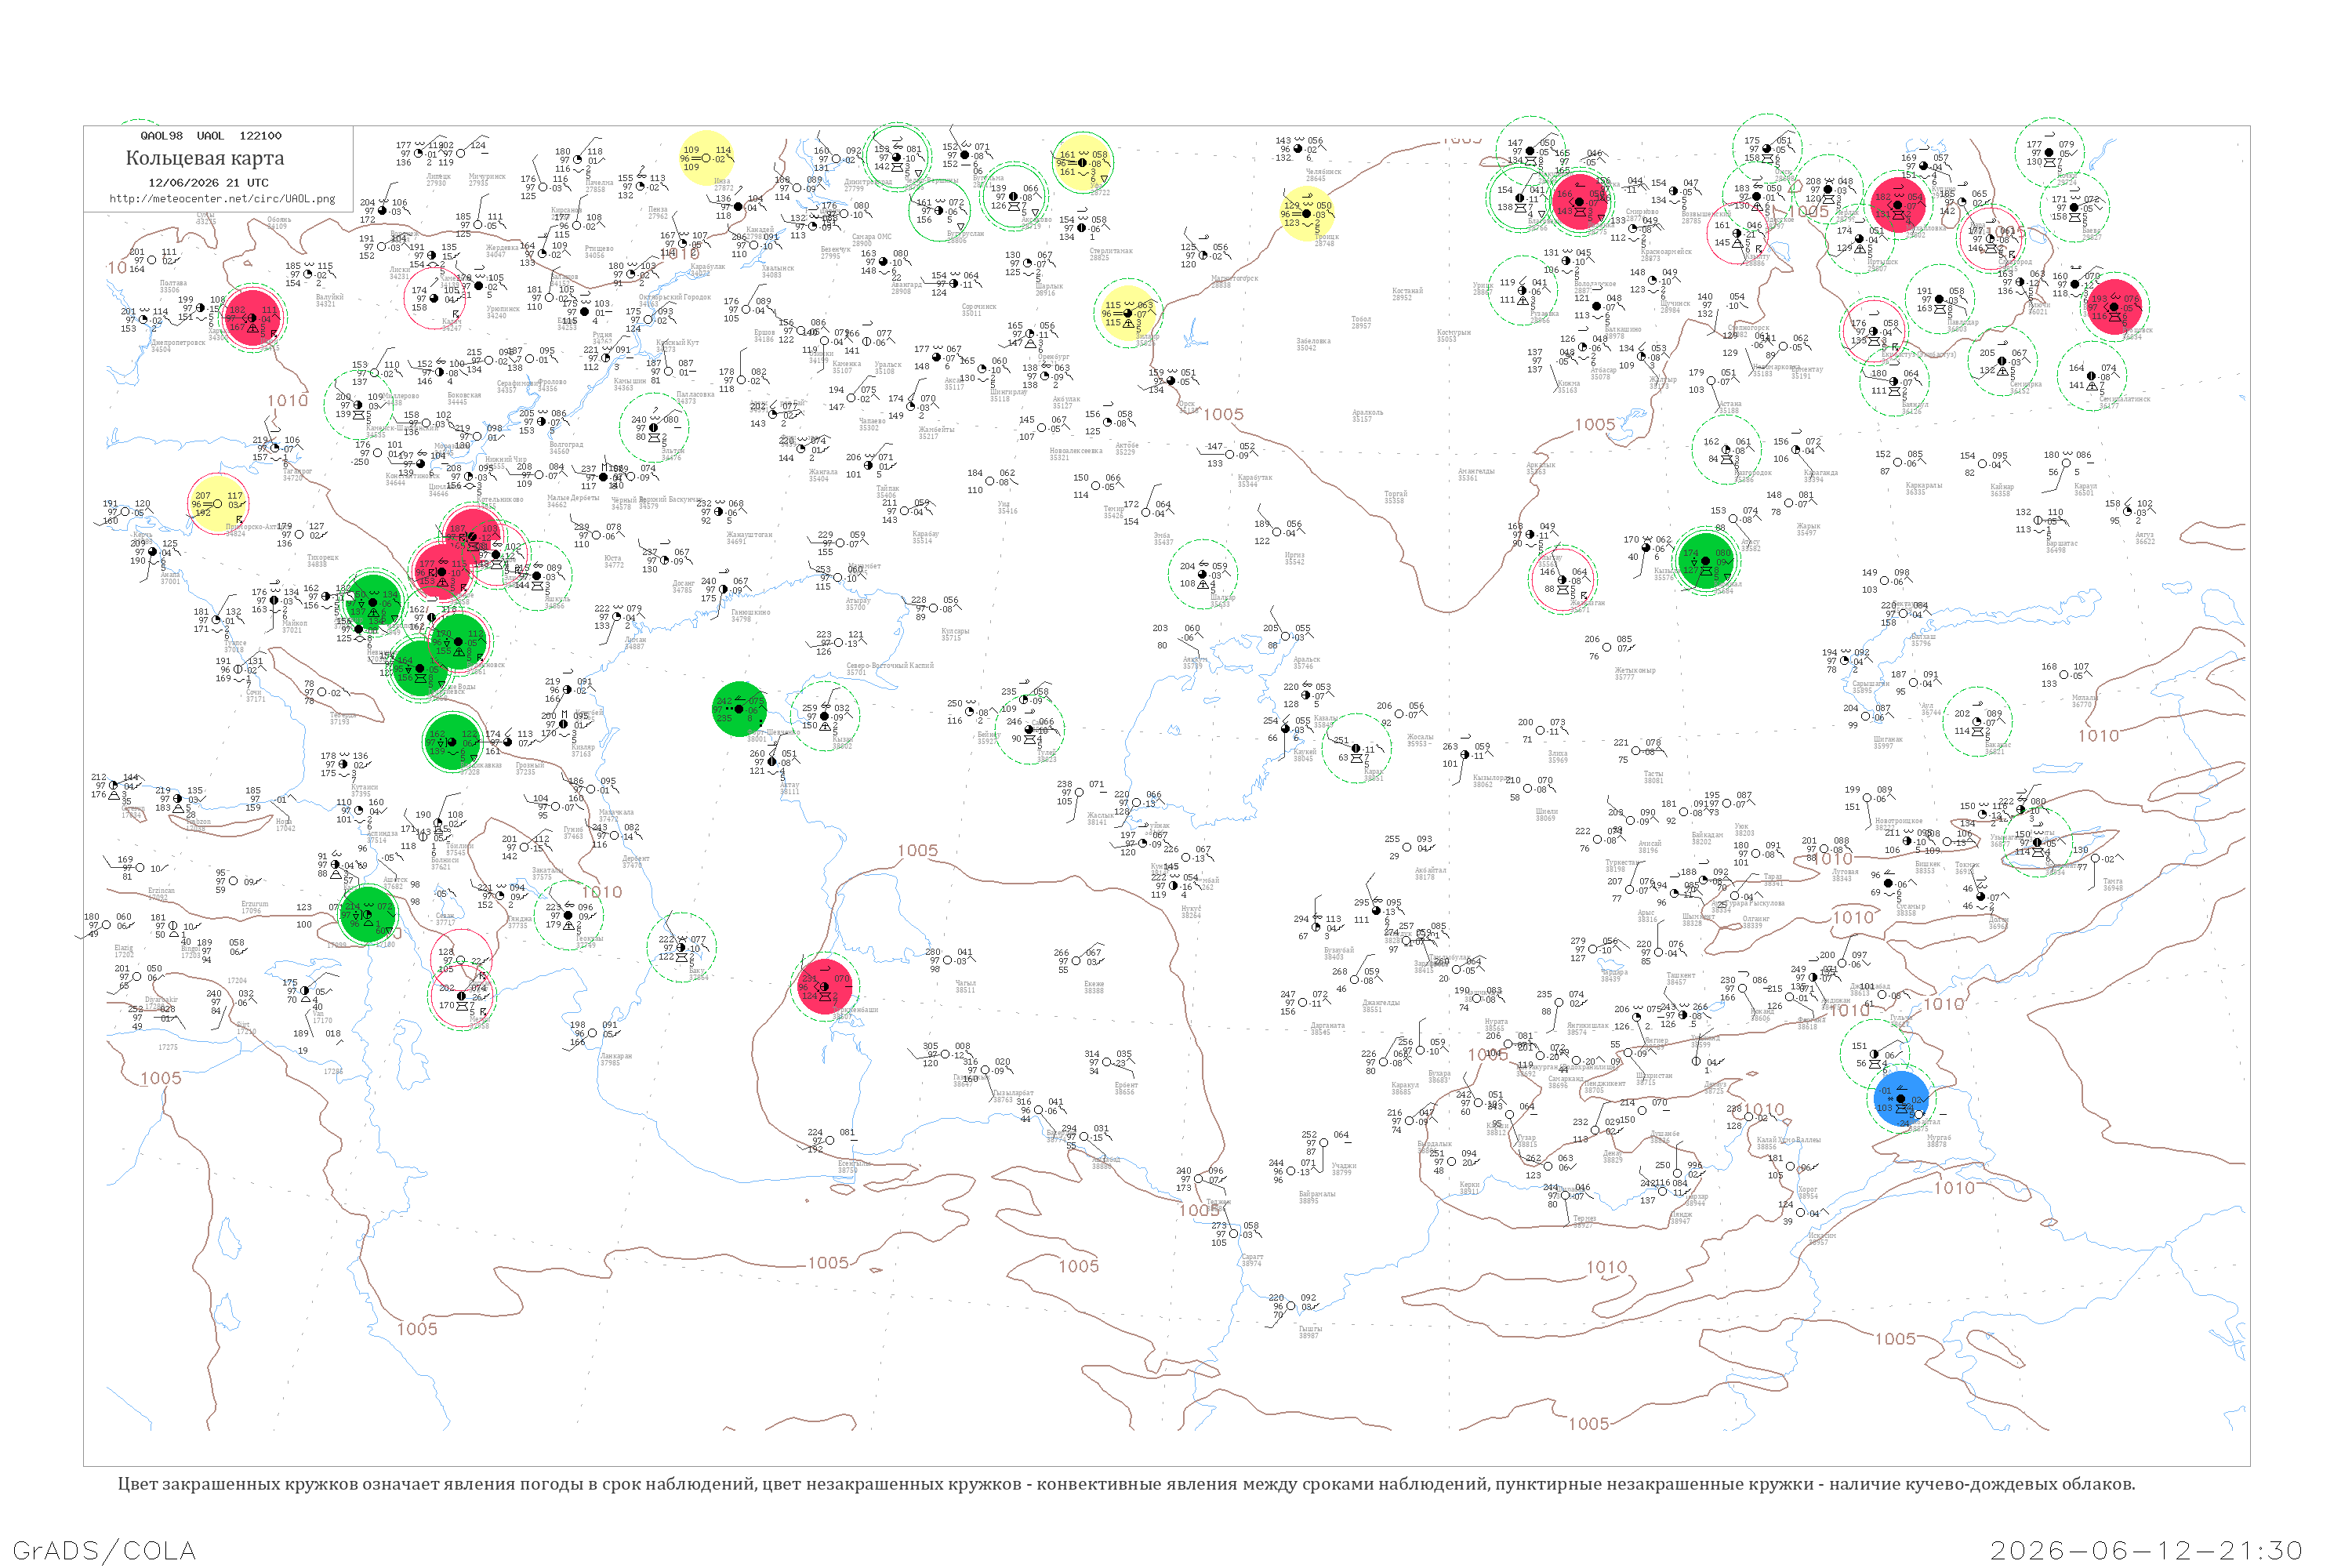Click the station label "Пенза 27962"
The height and width of the screenshot is (1568, 2352).
tap(657, 213)
